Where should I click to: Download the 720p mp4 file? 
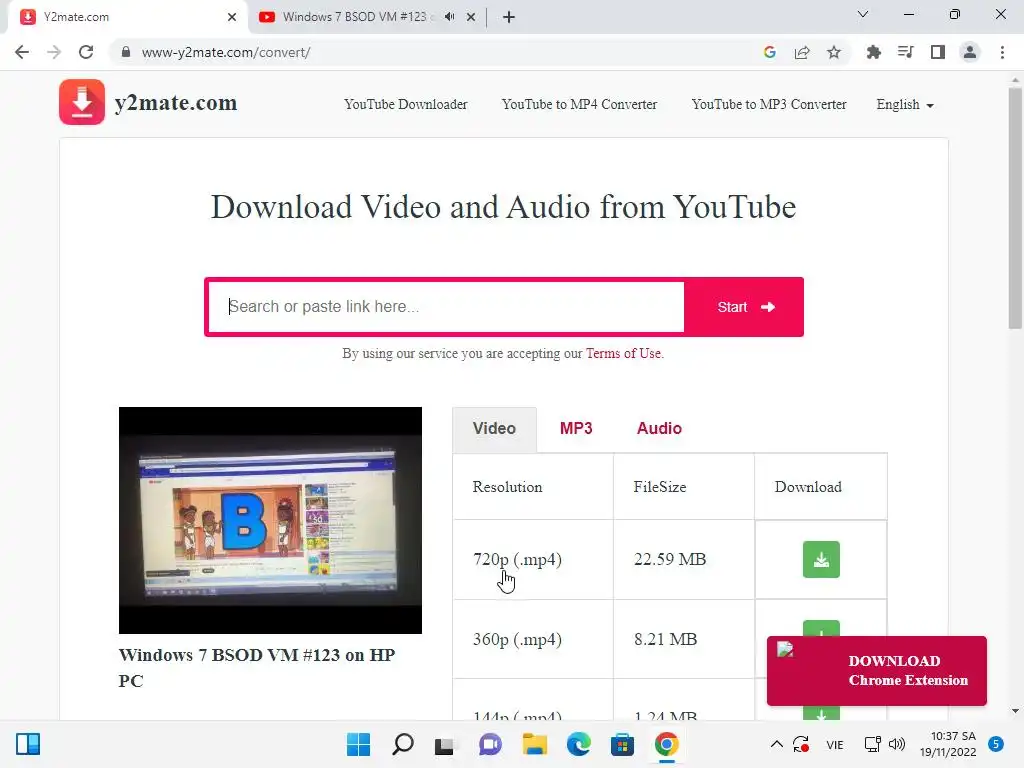821,560
